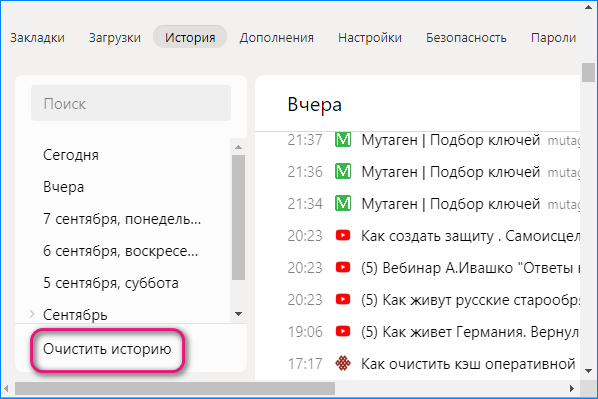Click the page vertical scrollbar thumb
The height and width of the screenshot is (399, 598).
589,72
